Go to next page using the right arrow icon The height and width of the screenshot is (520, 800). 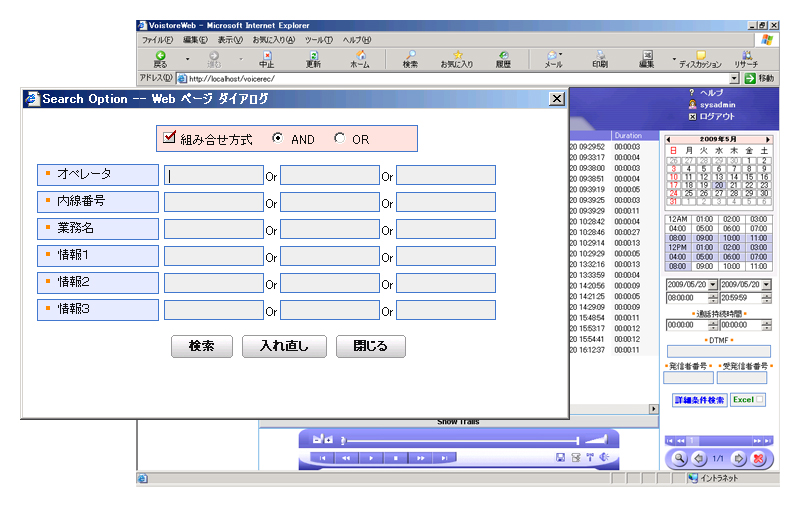[x=739, y=458]
